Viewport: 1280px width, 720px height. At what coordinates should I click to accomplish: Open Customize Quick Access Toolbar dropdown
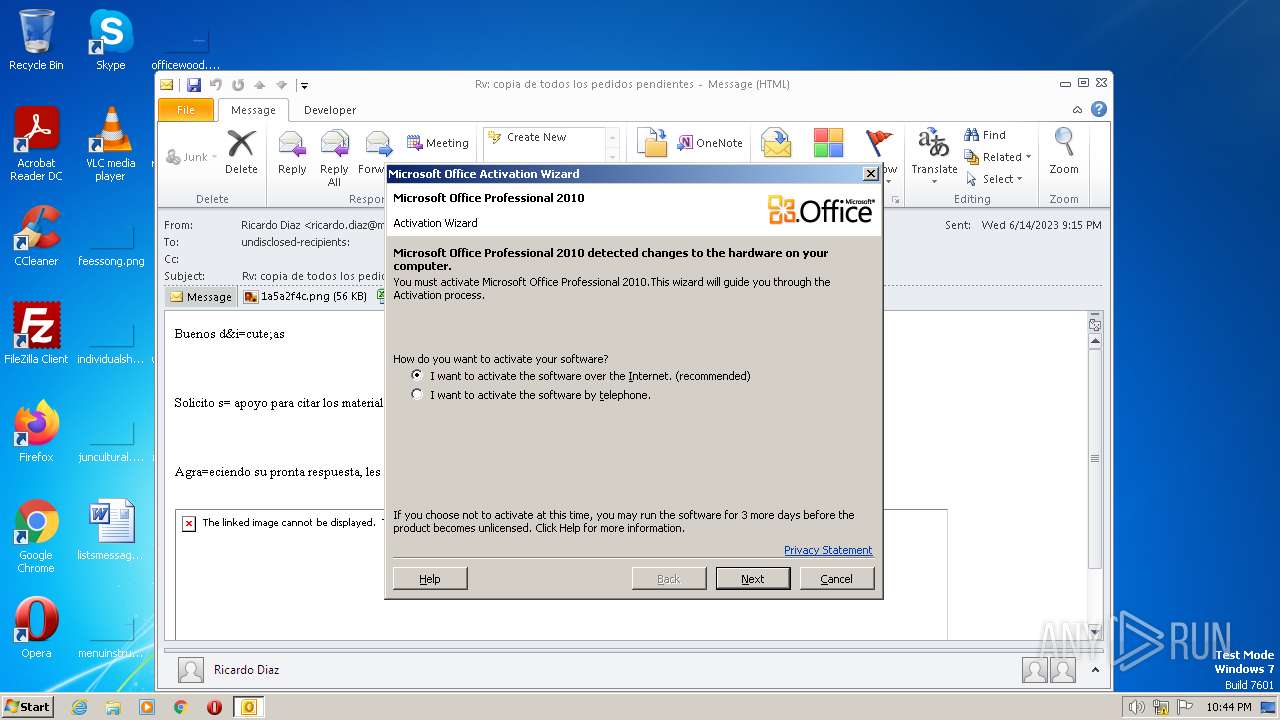pos(304,86)
